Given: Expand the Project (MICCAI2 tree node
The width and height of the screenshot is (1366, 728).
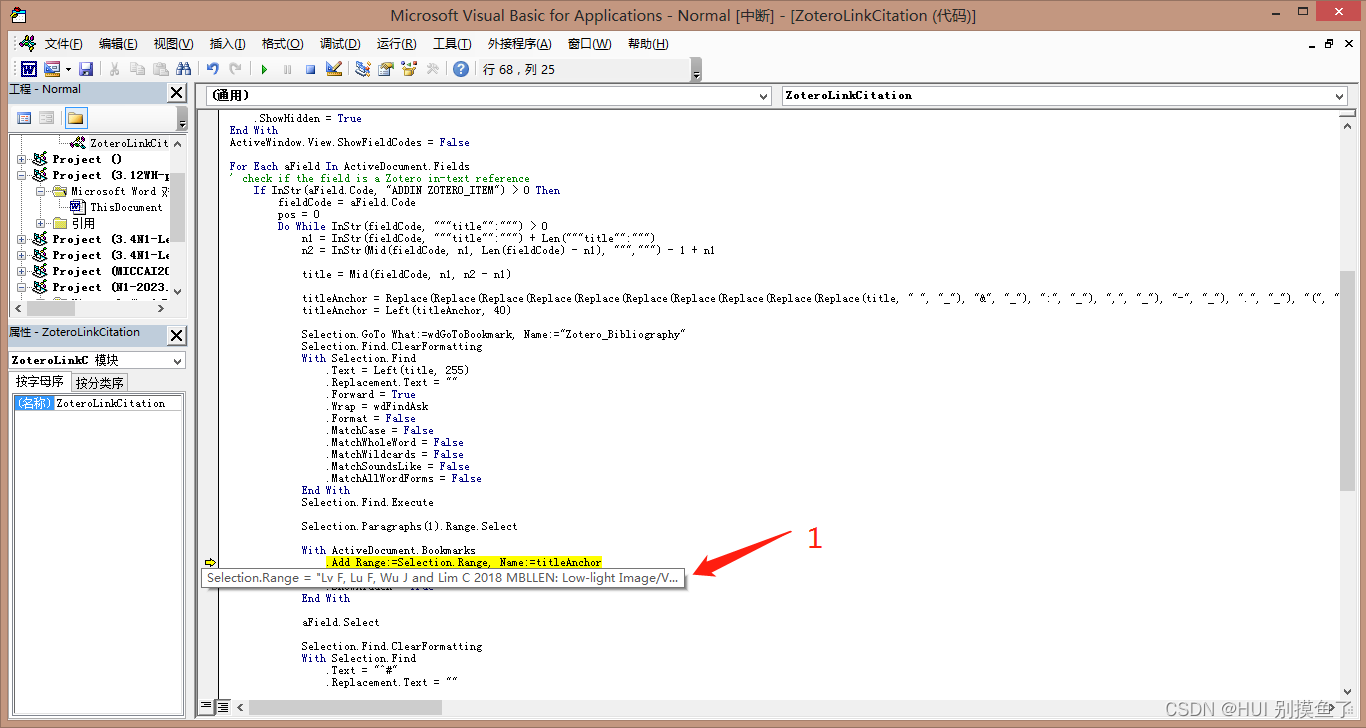Looking at the screenshot, I should [22, 271].
